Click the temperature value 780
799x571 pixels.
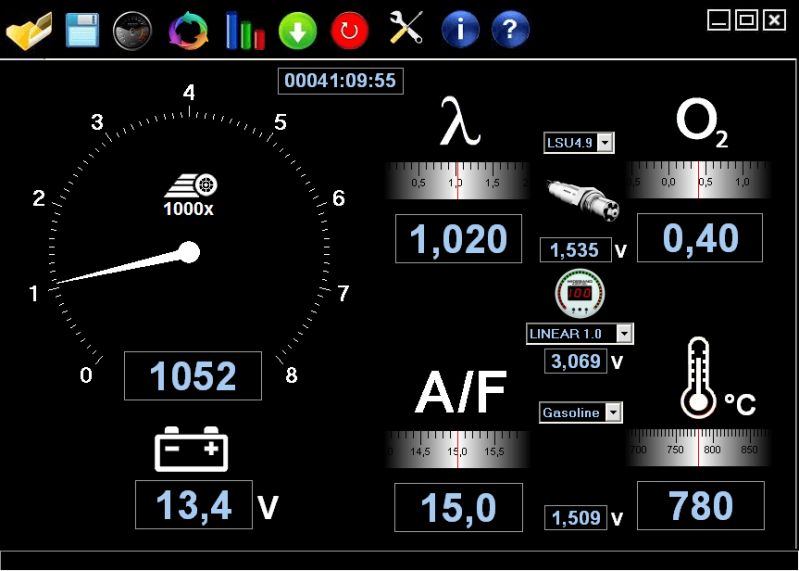(701, 505)
